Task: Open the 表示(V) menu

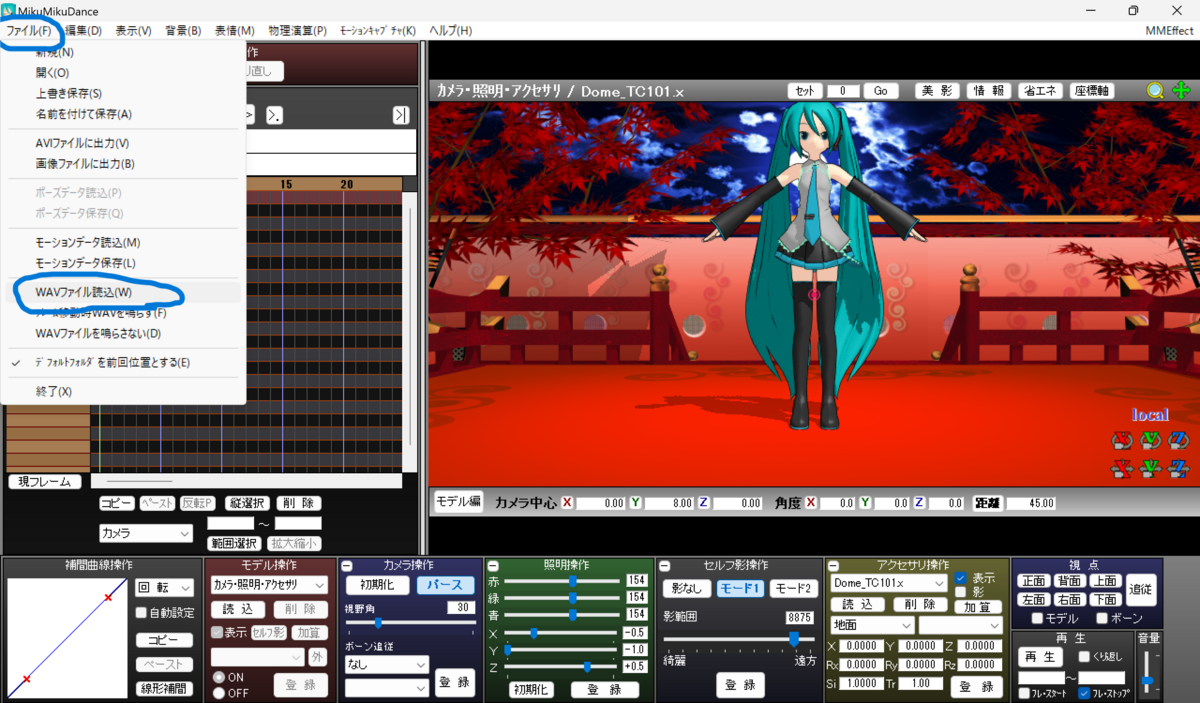Action: tap(133, 31)
